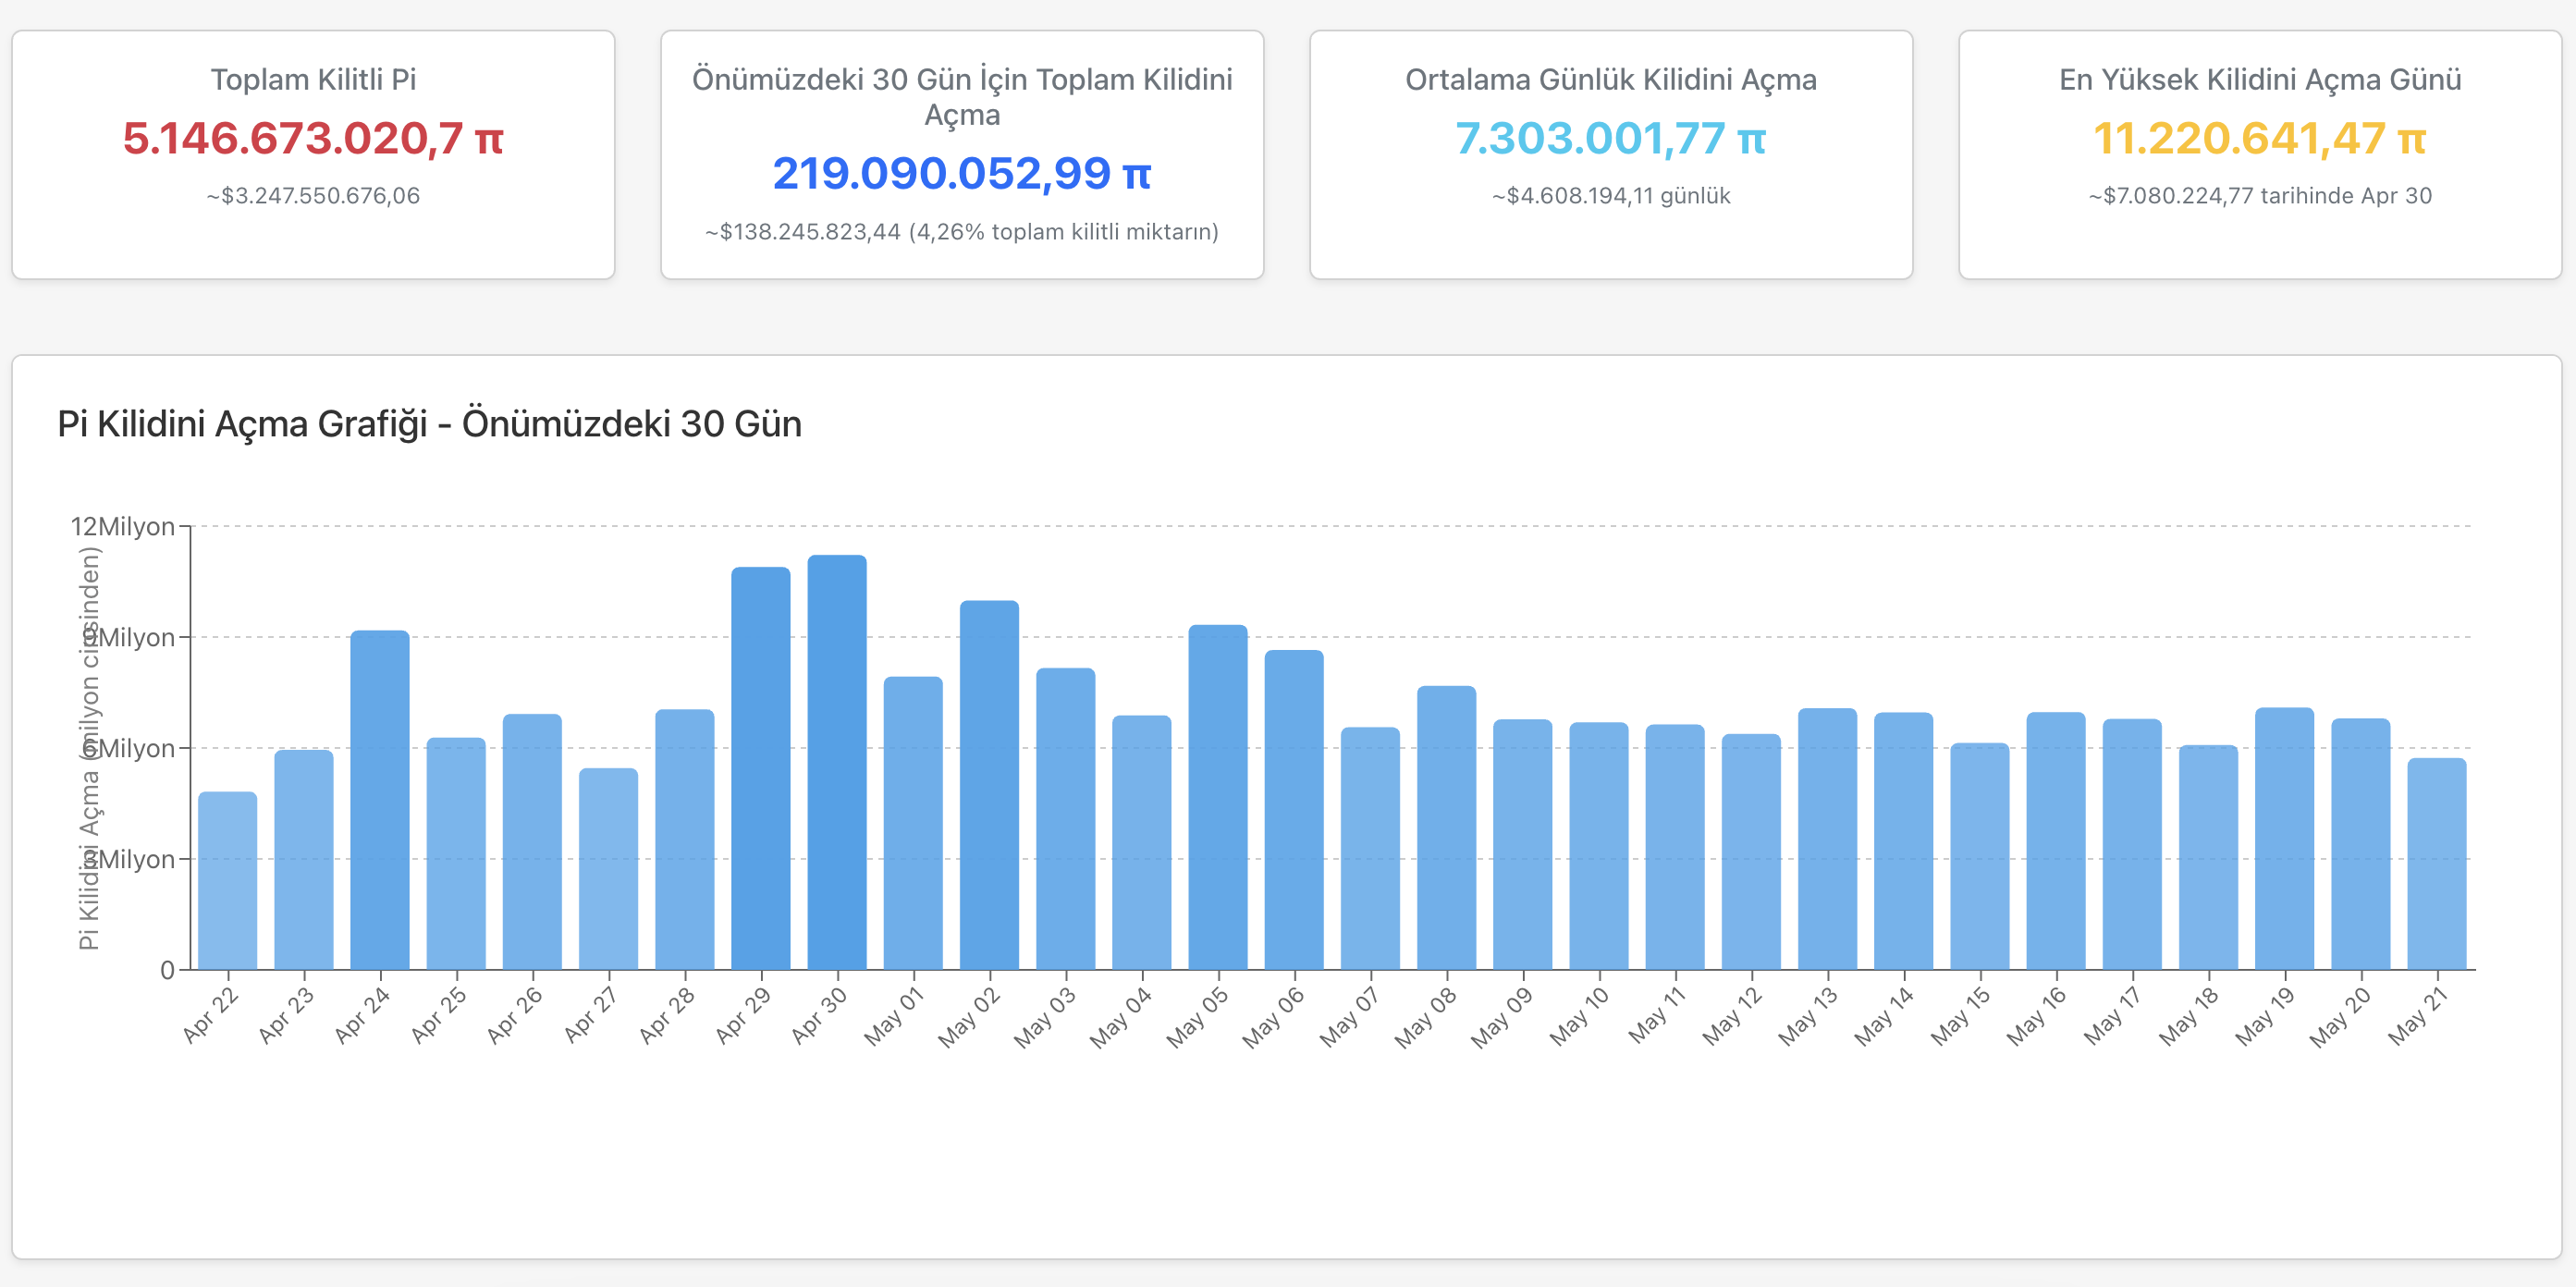Click the May 05 bar
2576x1287 pixels.
click(x=1218, y=797)
